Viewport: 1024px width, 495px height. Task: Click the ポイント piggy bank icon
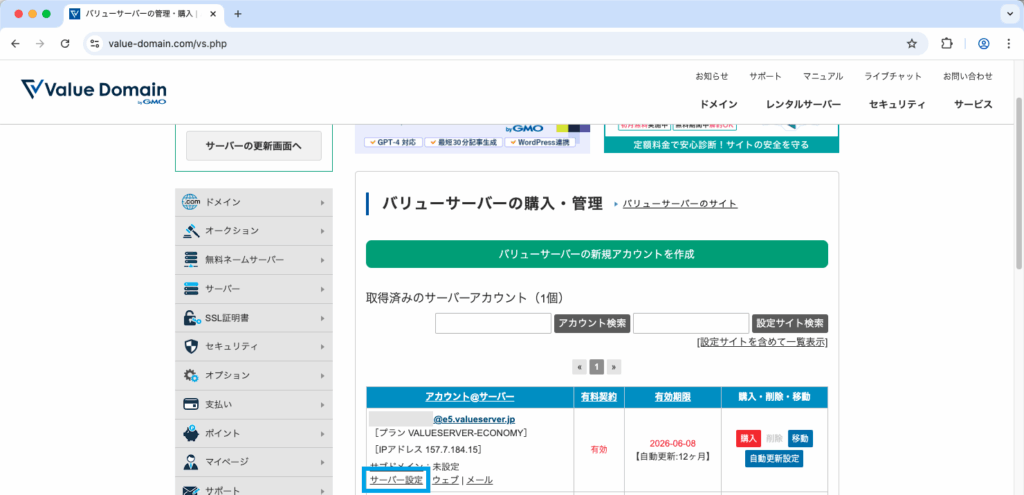[191, 434]
